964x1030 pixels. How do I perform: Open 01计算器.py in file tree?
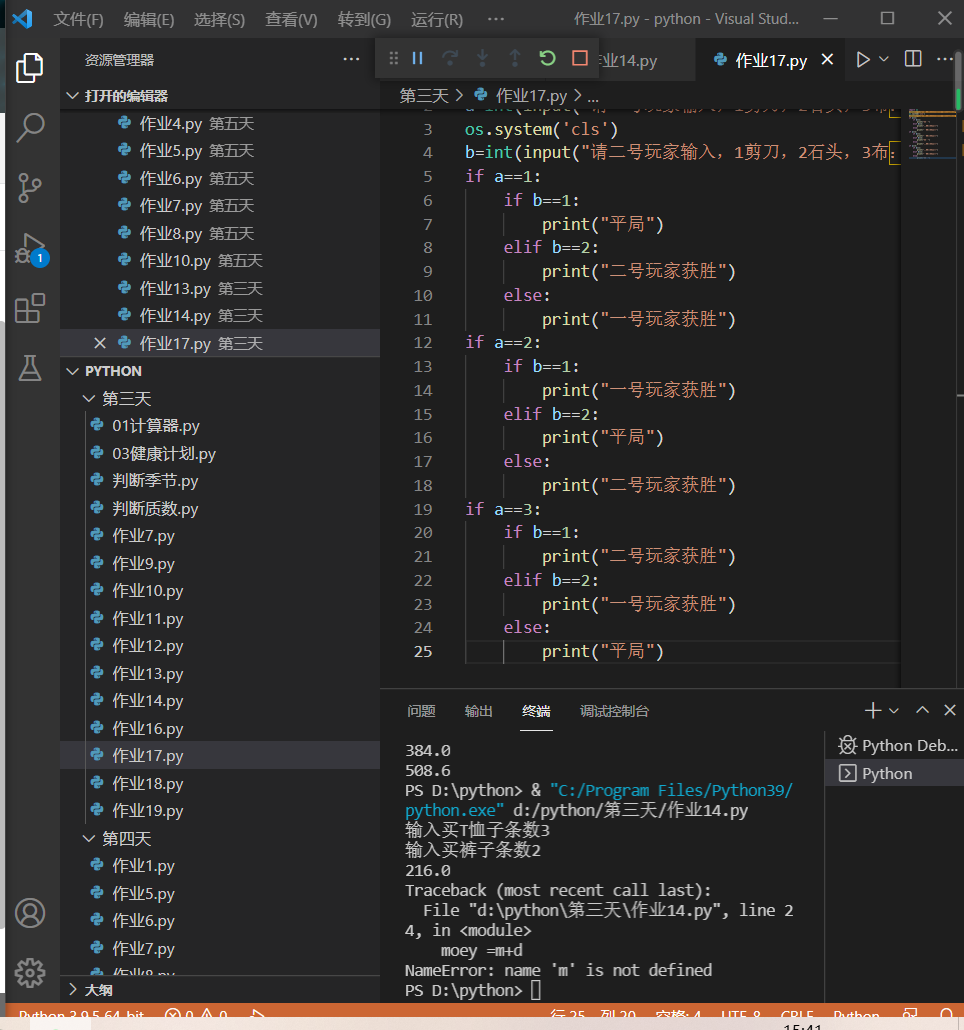click(x=156, y=426)
